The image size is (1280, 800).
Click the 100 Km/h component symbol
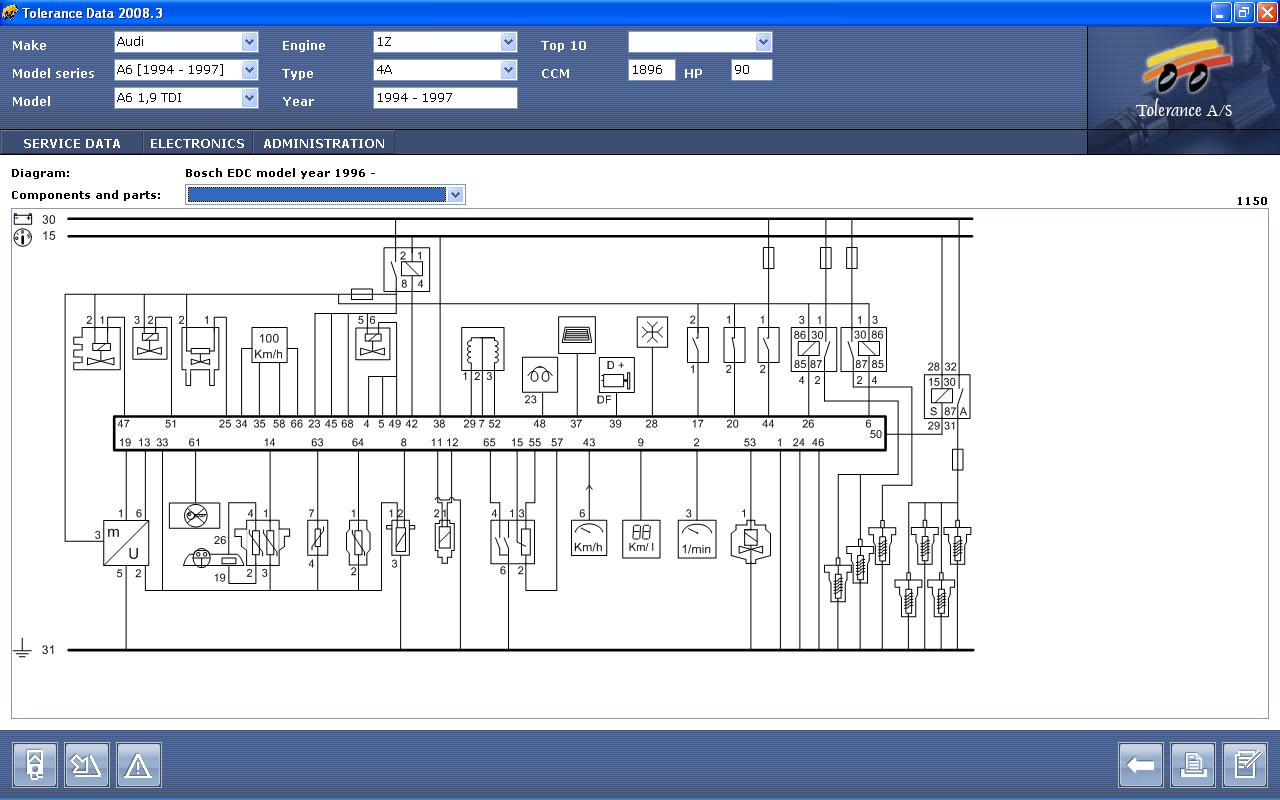tap(268, 346)
